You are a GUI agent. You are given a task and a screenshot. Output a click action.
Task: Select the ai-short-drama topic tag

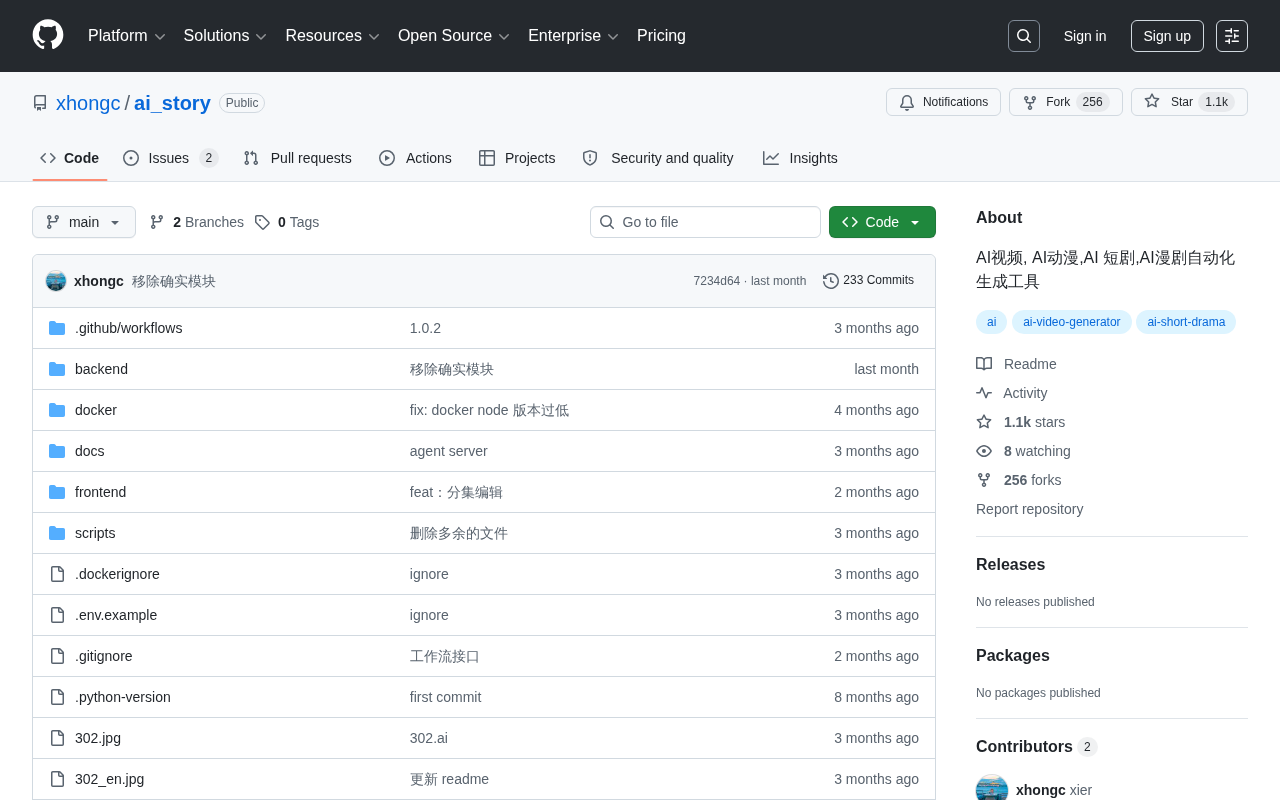click(1186, 322)
